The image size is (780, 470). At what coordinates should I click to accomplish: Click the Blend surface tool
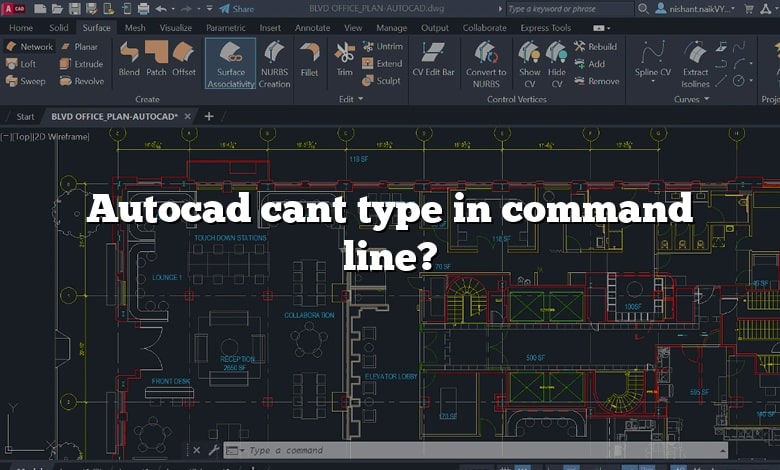[129, 59]
